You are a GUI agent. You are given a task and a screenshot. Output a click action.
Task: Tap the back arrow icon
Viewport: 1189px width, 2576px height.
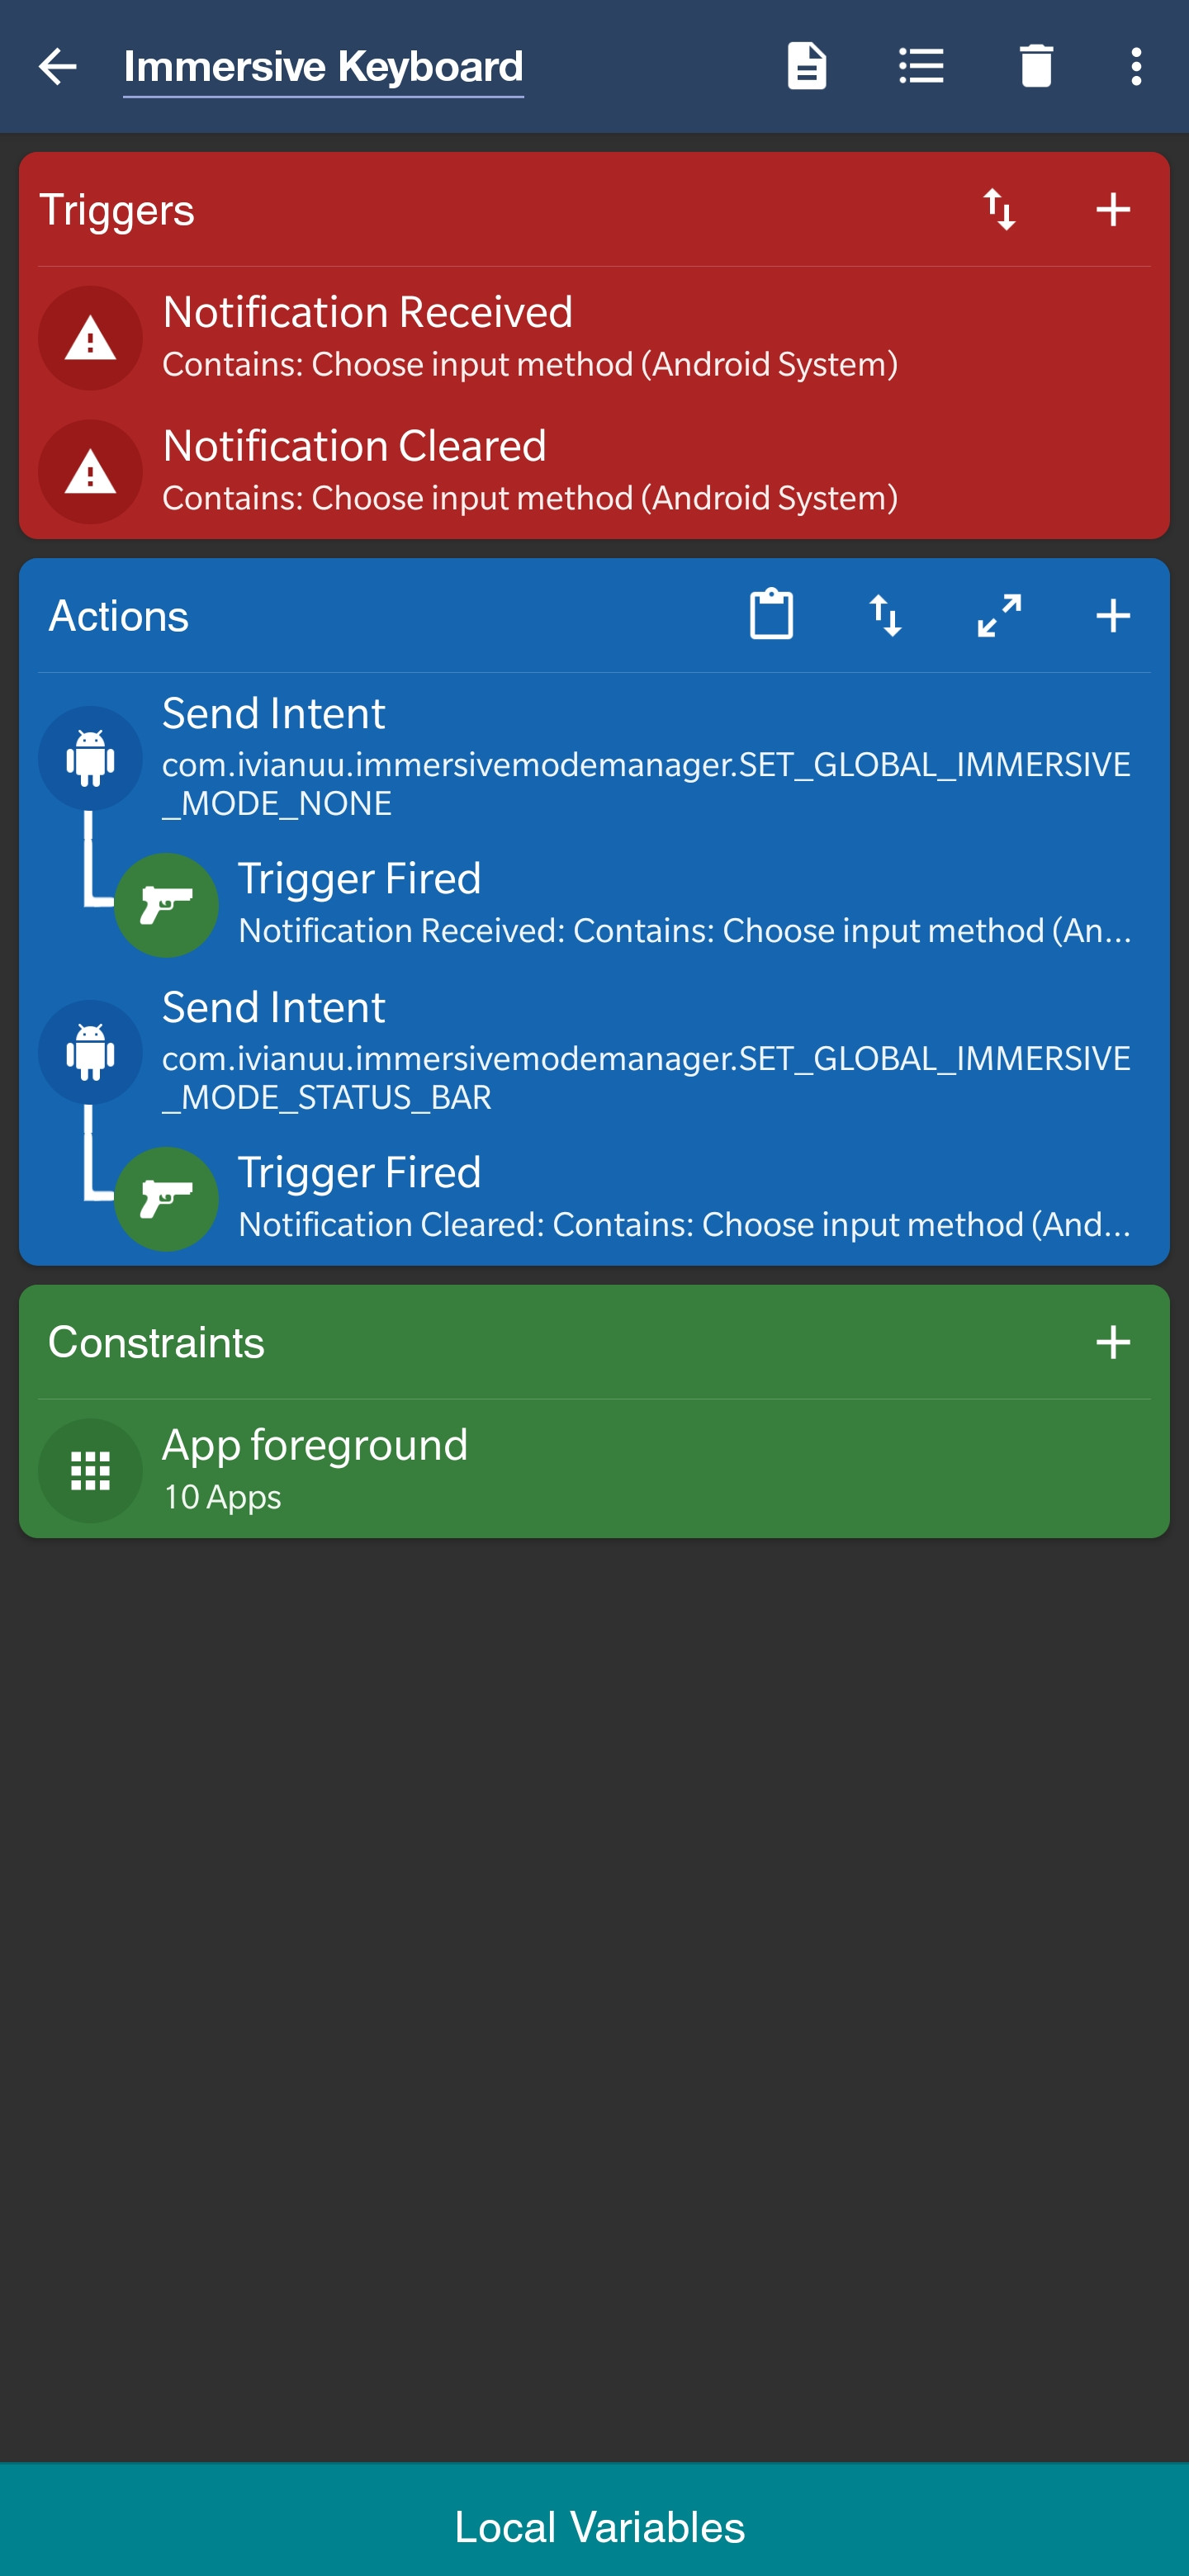tap(57, 67)
